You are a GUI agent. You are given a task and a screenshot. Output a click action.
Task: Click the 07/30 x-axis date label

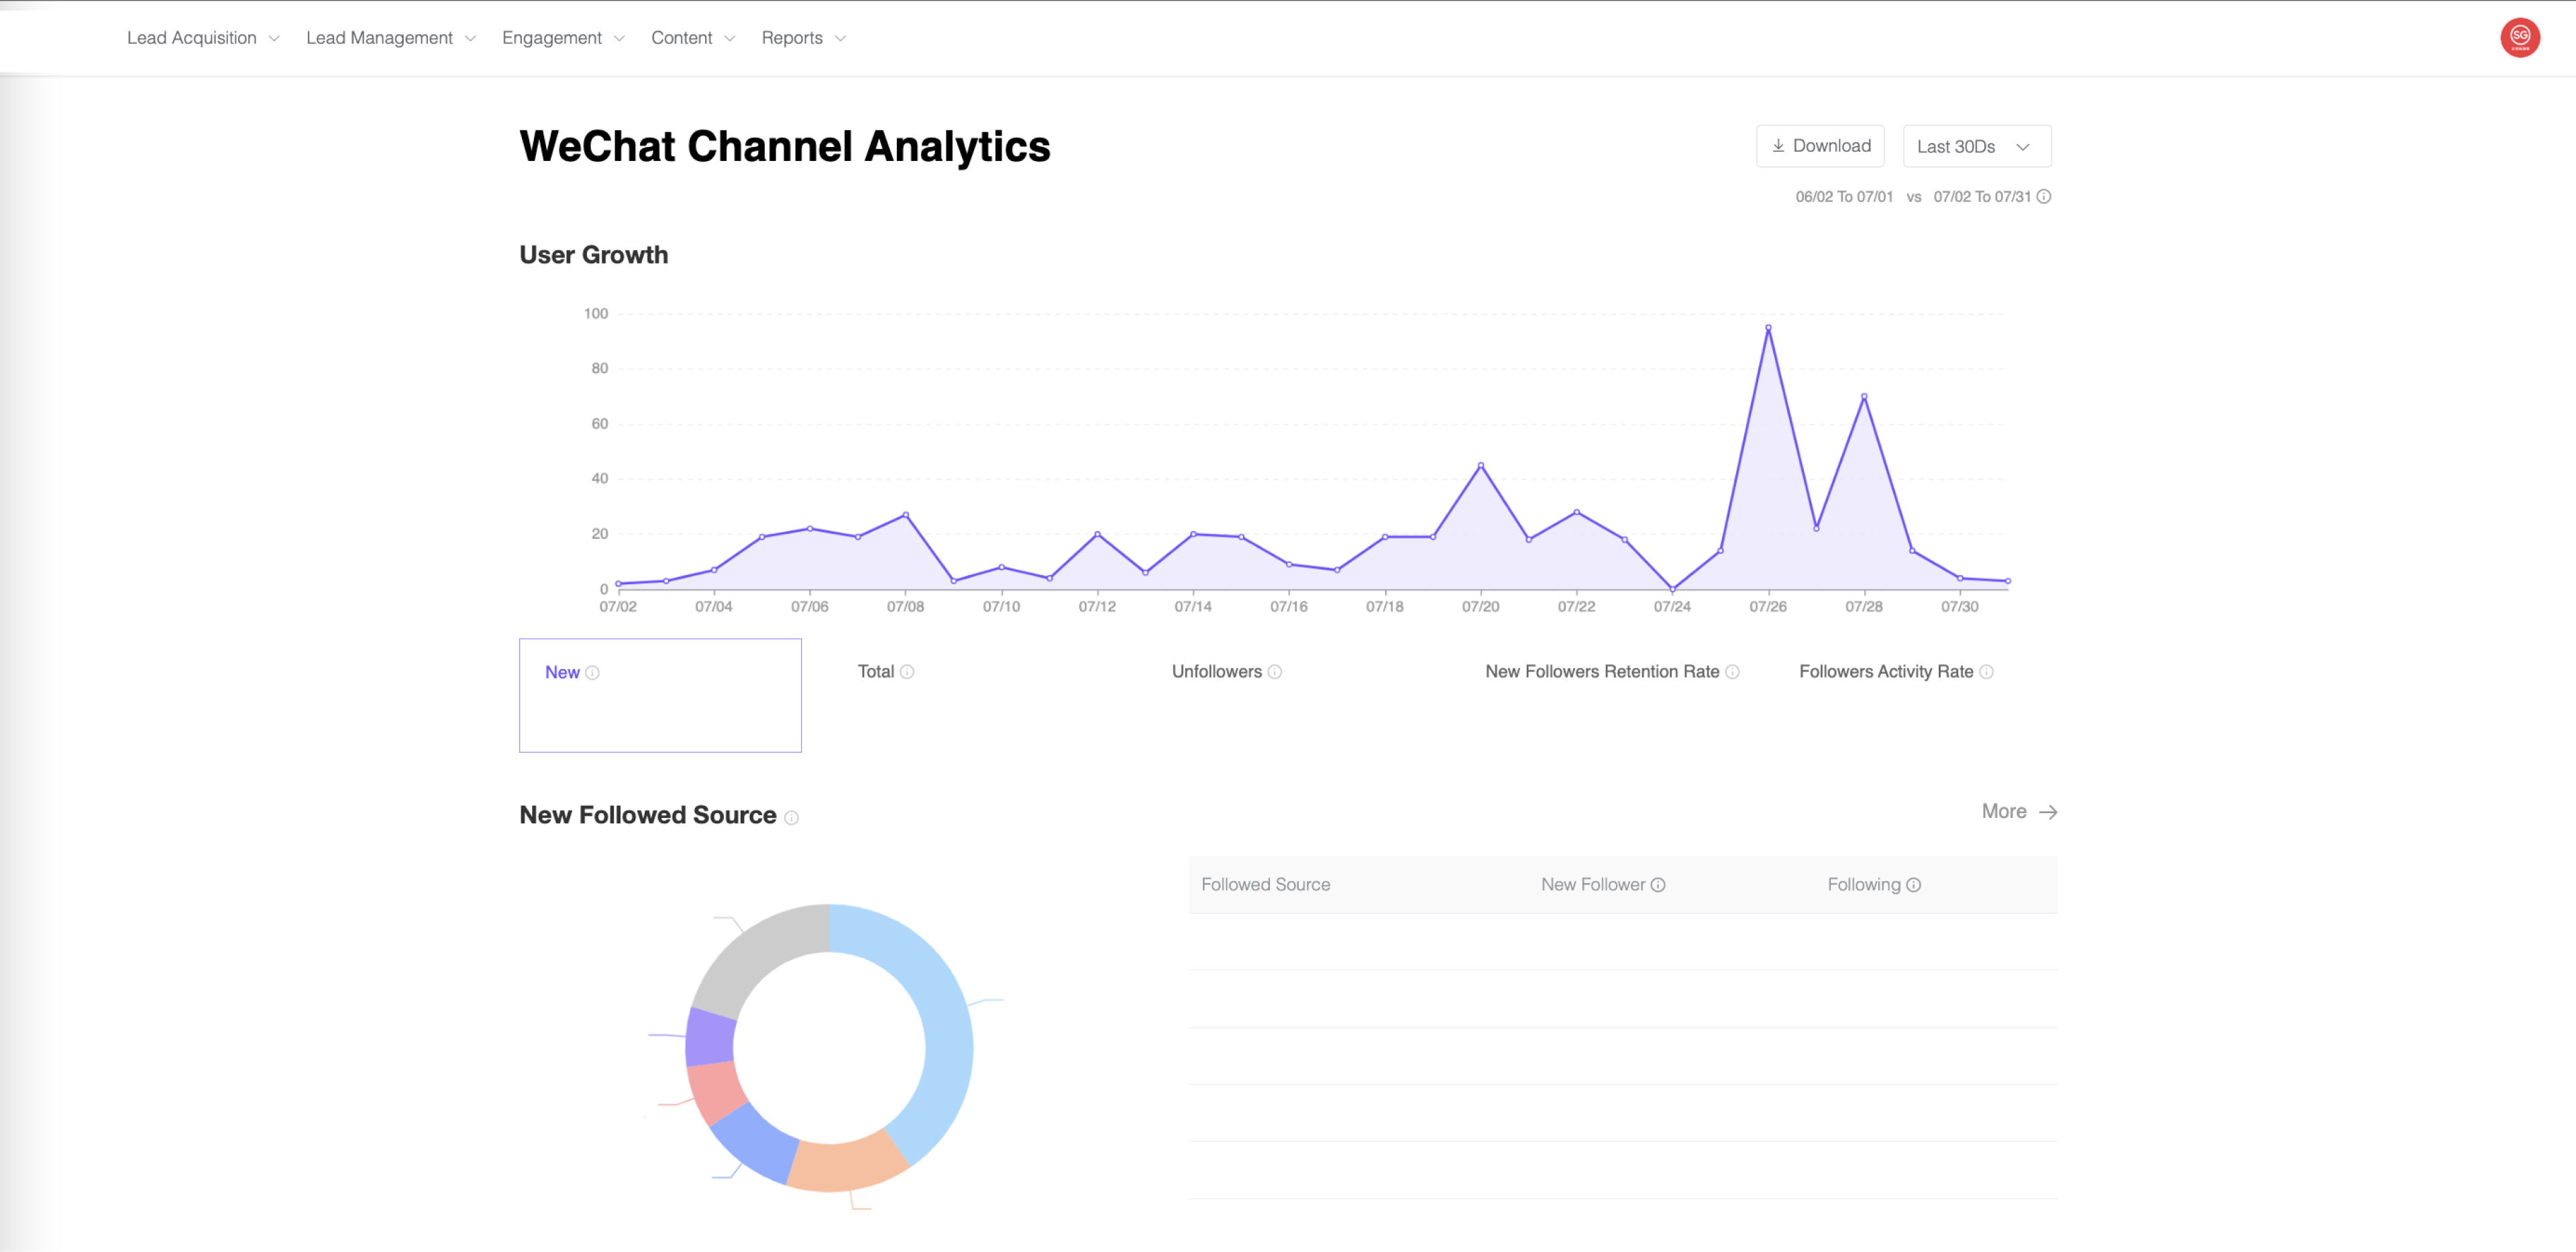pyautogui.click(x=1959, y=607)
